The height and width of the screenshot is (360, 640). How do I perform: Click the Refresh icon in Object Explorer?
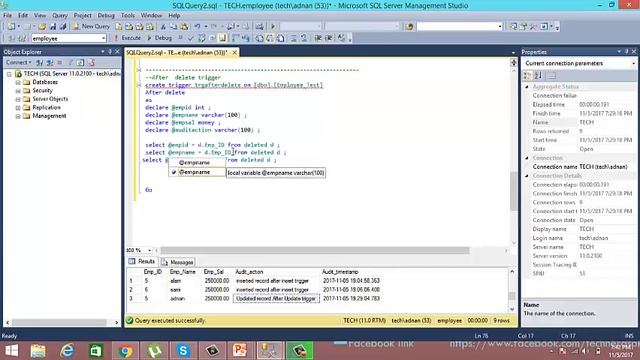click(x=80, y=62)
